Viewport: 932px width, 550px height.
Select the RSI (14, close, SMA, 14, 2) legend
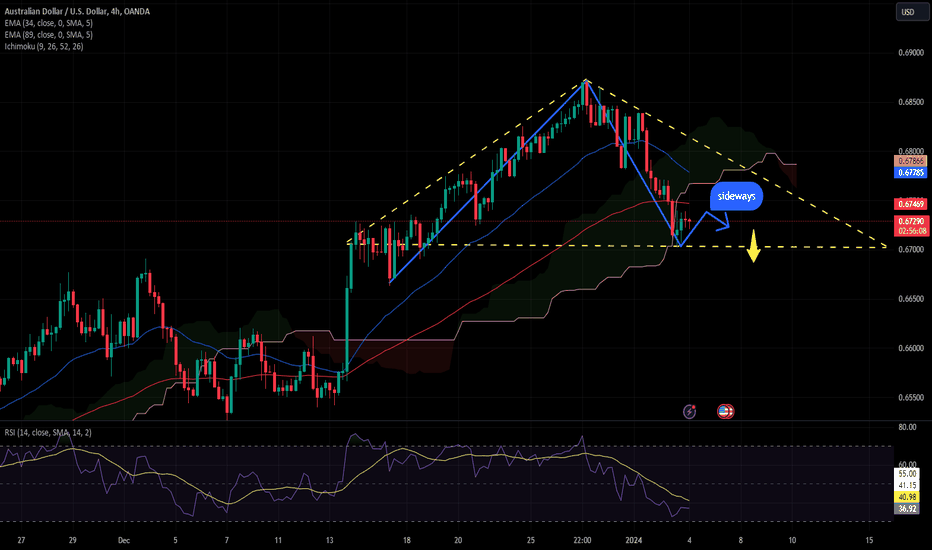(x=48, y=432)
